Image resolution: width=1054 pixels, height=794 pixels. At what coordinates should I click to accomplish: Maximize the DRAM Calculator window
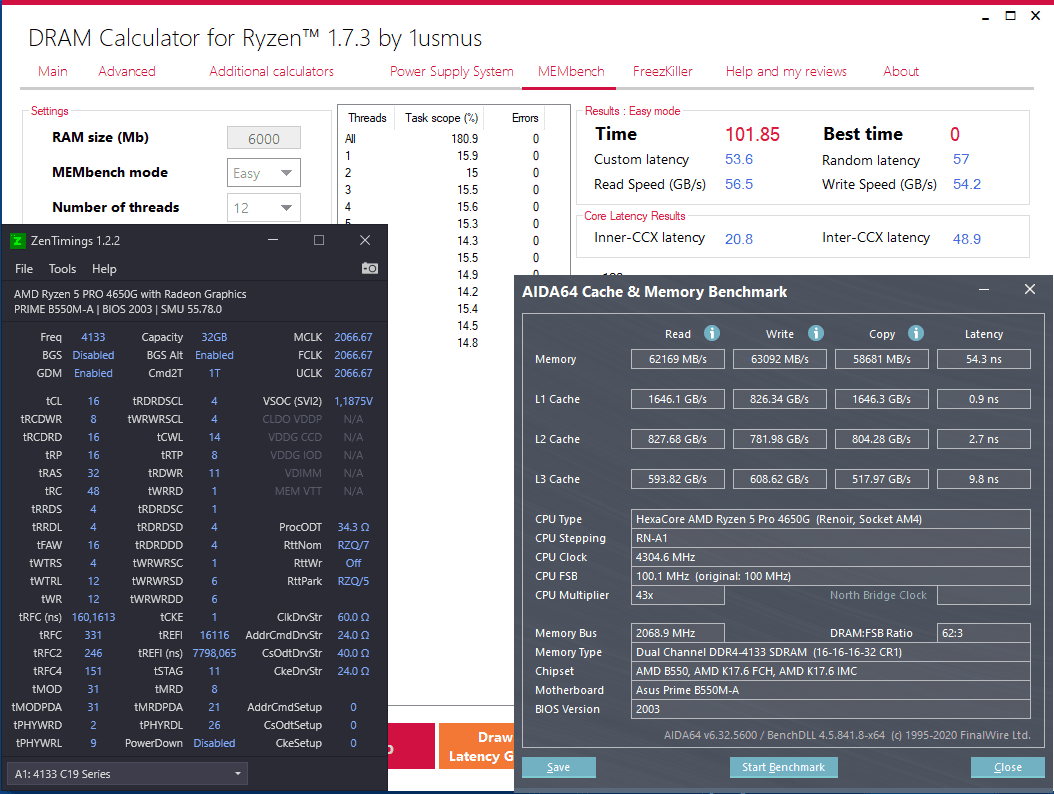click(x=1010, y=15)
